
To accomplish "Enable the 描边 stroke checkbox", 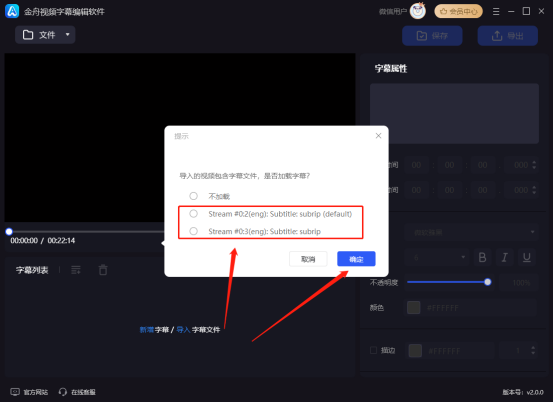I will click(x=373, y=350).
